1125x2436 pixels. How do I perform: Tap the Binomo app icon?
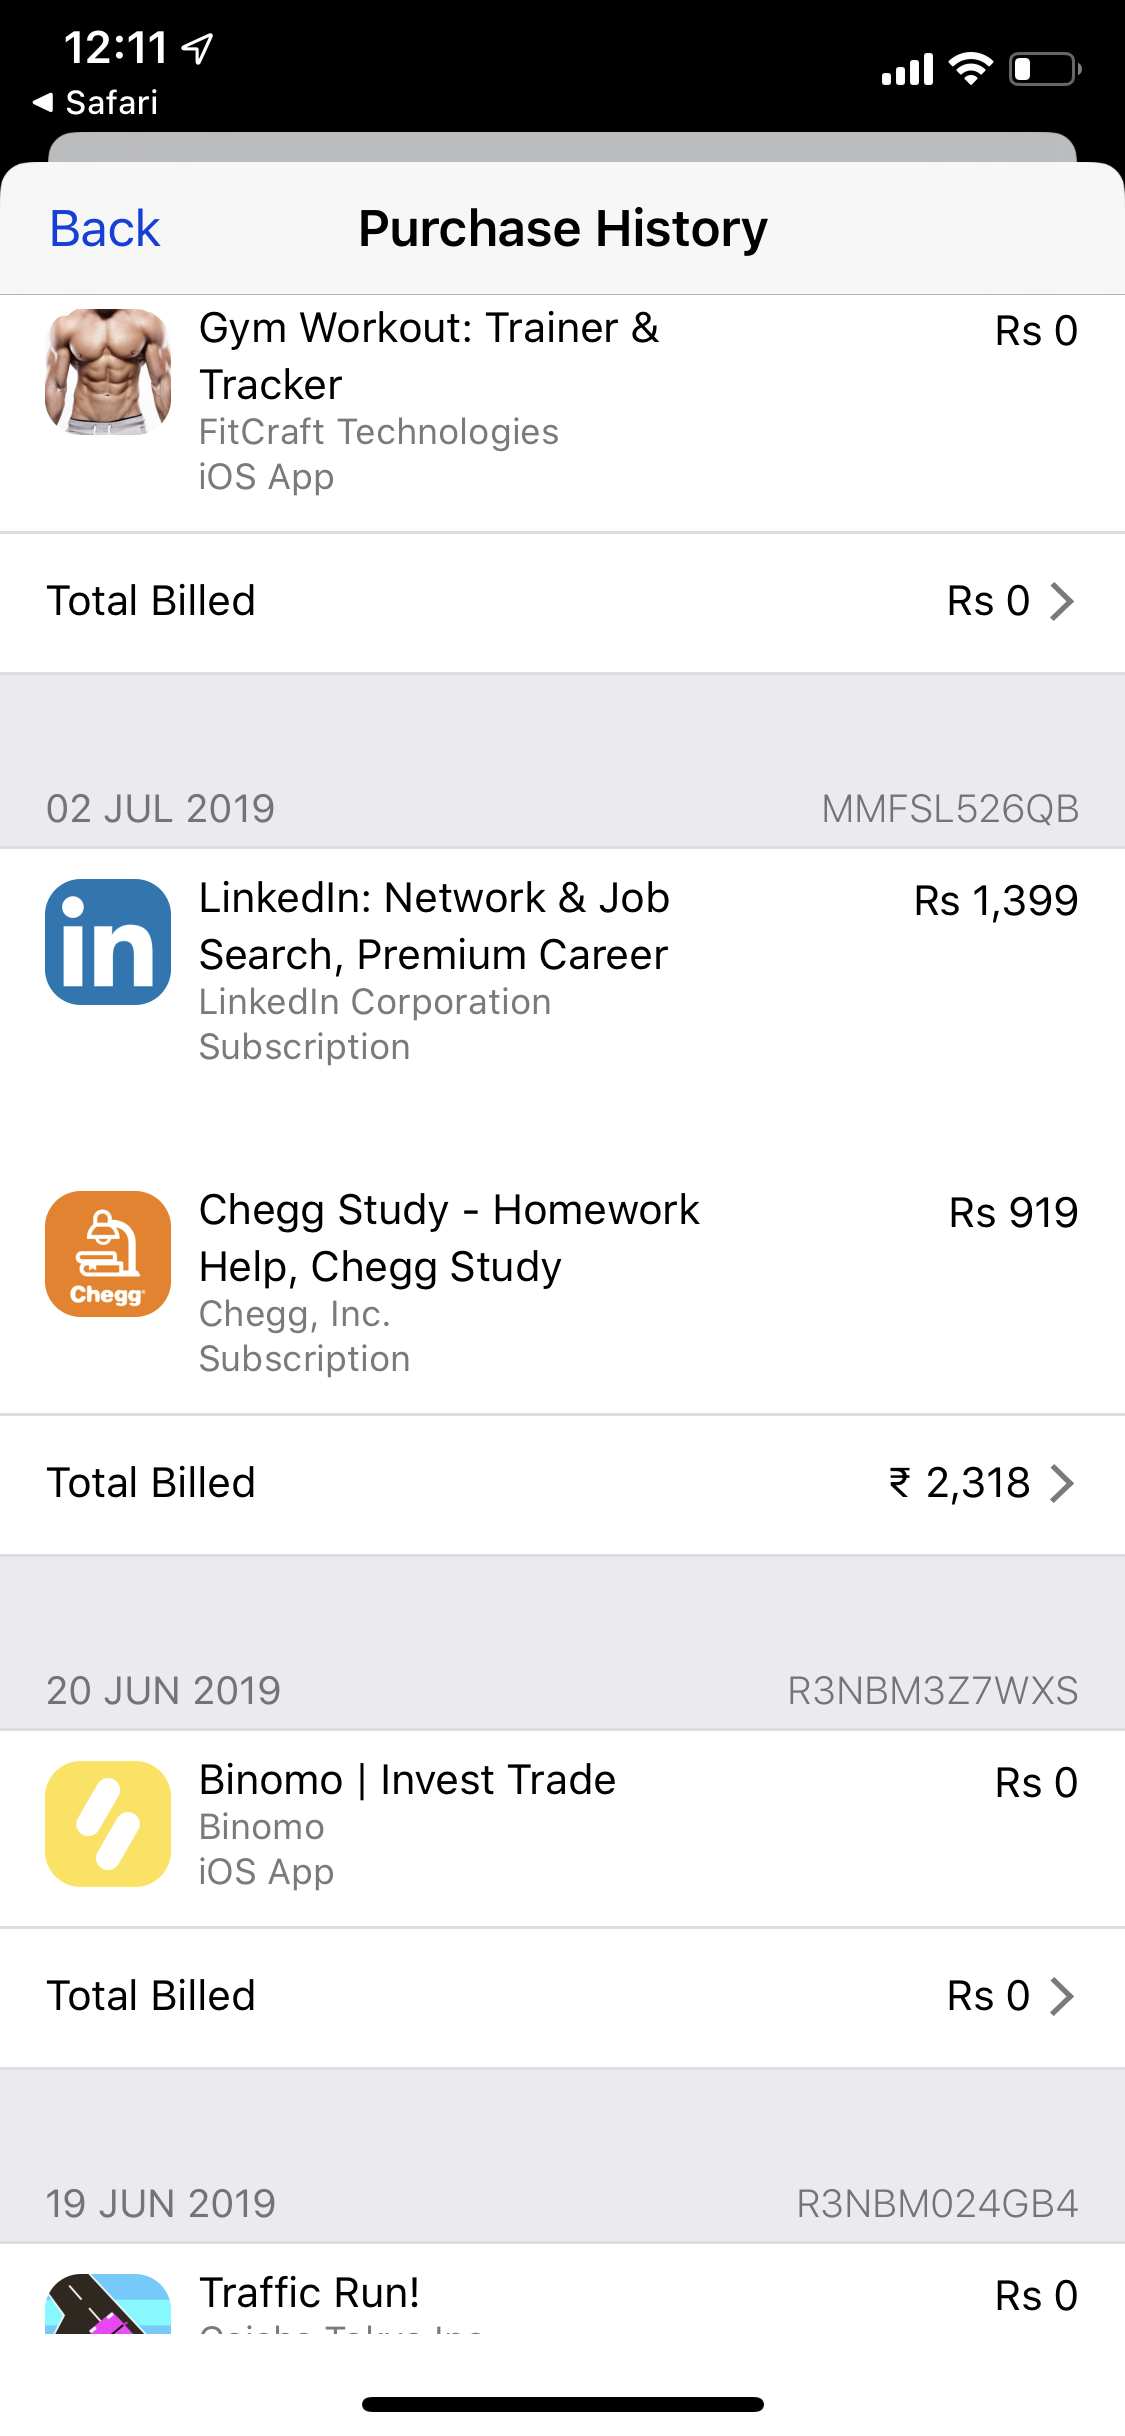coord(108,1824)
